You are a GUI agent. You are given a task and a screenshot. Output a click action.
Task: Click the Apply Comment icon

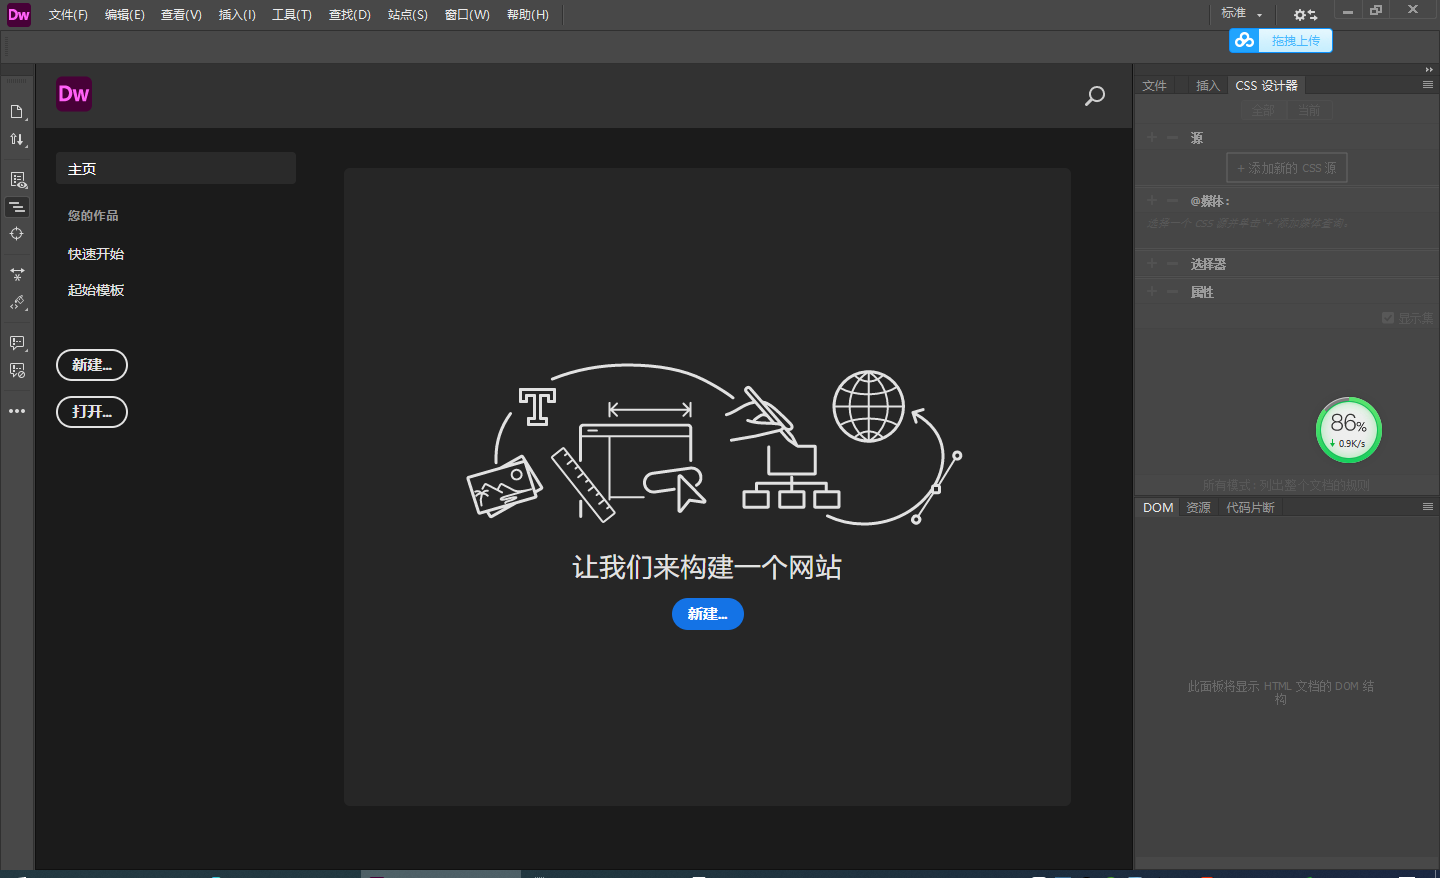pyautogui.click(x=17, y=343)
